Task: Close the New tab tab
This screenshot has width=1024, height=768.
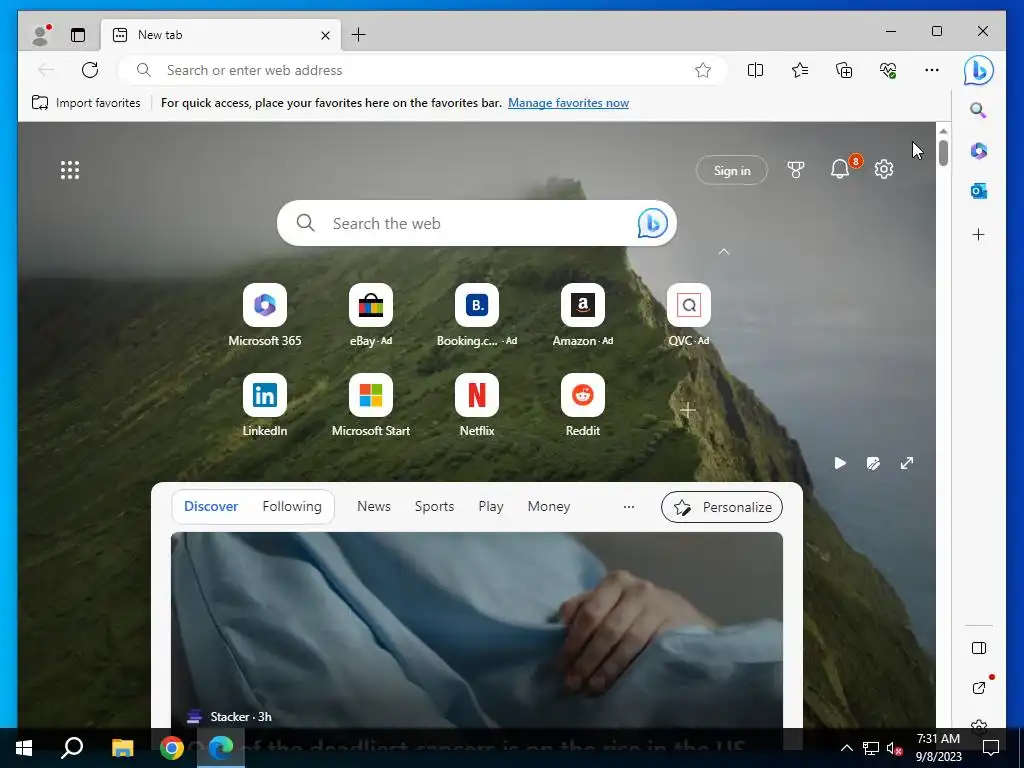Action: (x=325, y=35)
